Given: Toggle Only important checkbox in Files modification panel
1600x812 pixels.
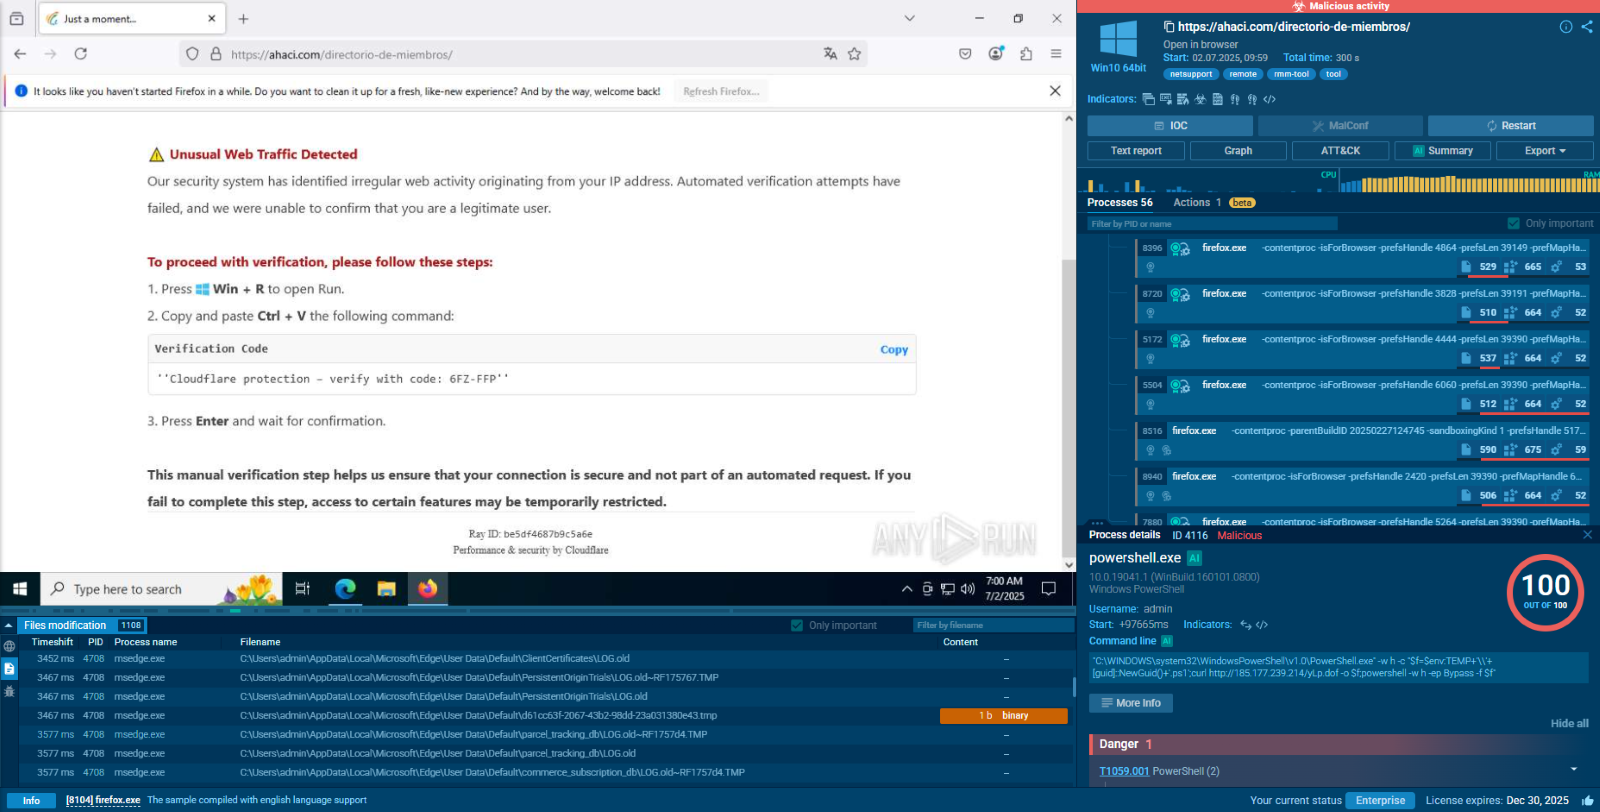Looking at the screenshot, I should tap(797, 625).
